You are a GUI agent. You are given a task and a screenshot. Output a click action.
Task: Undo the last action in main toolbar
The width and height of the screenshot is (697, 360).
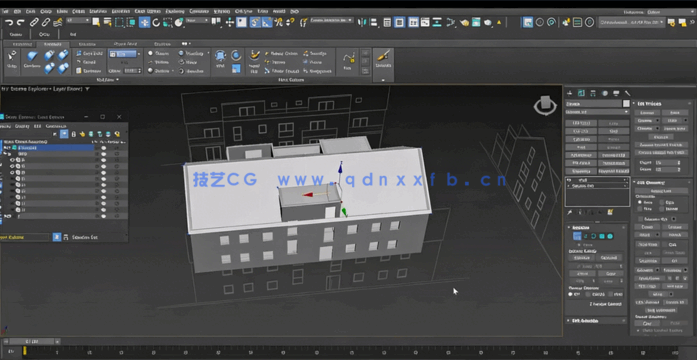point(9,22)
